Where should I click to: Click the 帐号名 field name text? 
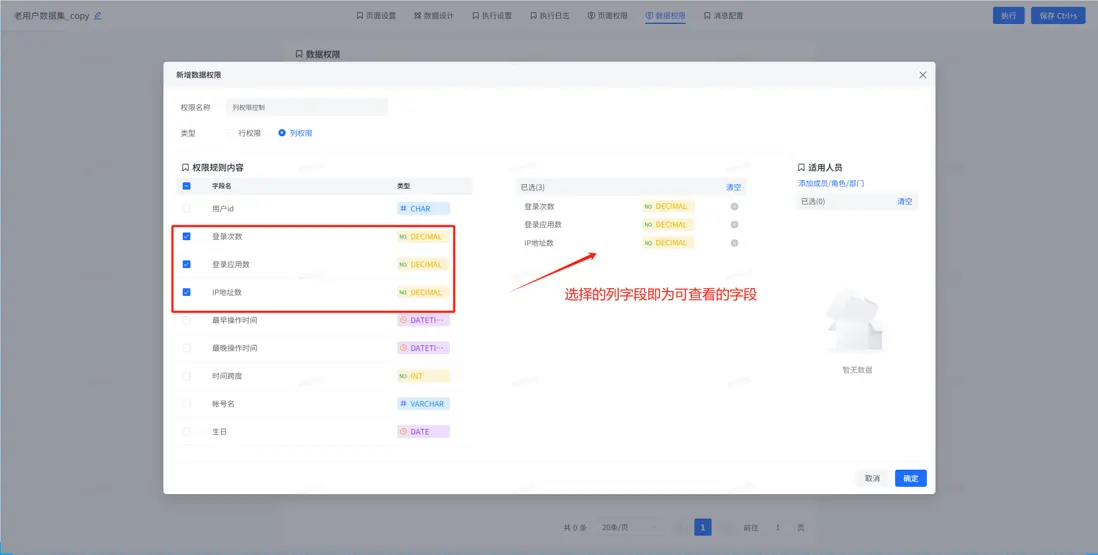coord(223,404)
